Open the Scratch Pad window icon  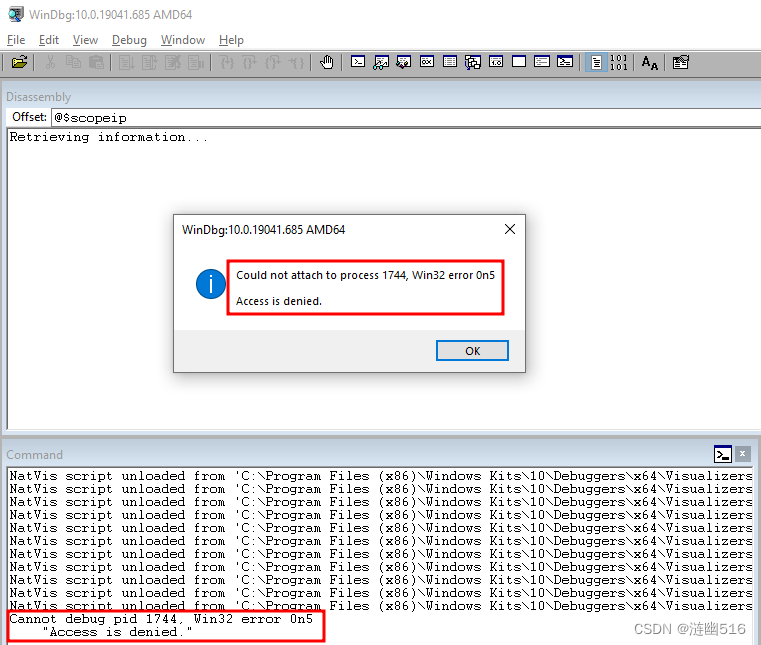[519, 62]
